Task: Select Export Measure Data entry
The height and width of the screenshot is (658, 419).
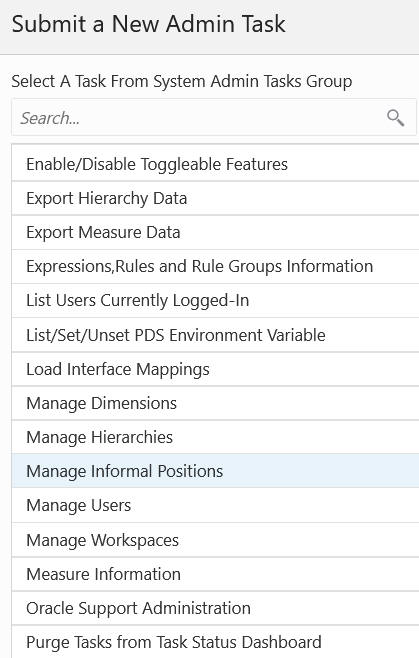Action: tap(215, 232)
